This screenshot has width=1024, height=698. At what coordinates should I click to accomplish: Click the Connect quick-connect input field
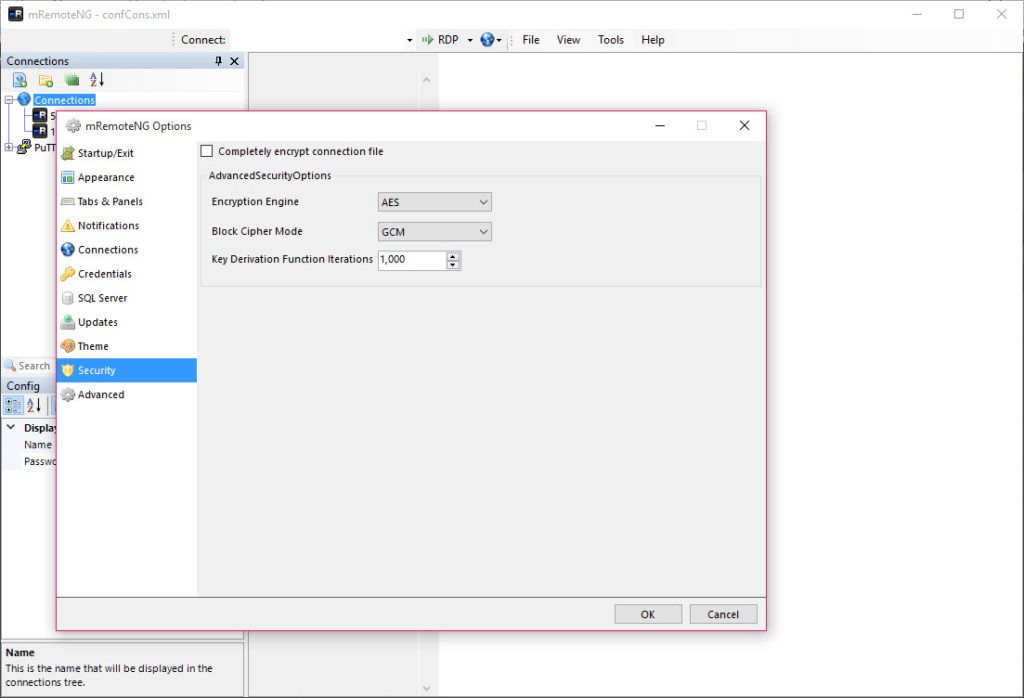click(x=317, y=40)
